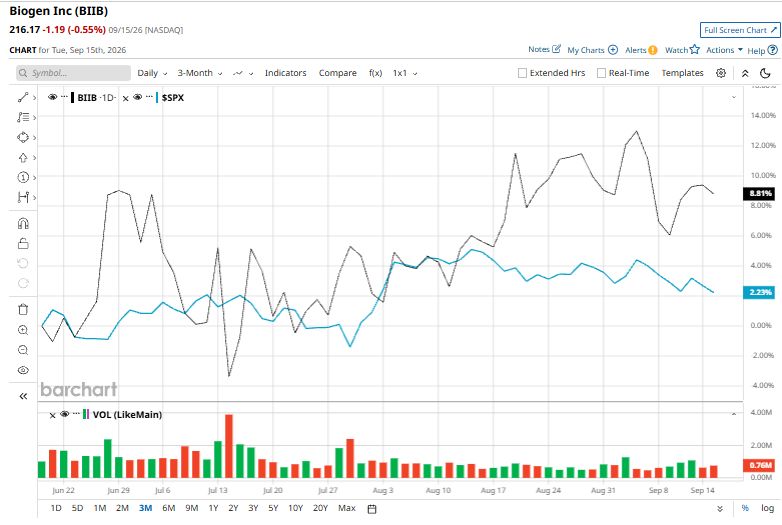Open the Templates link
Screen dimensions: 782x525
click(x=682, y=73)
